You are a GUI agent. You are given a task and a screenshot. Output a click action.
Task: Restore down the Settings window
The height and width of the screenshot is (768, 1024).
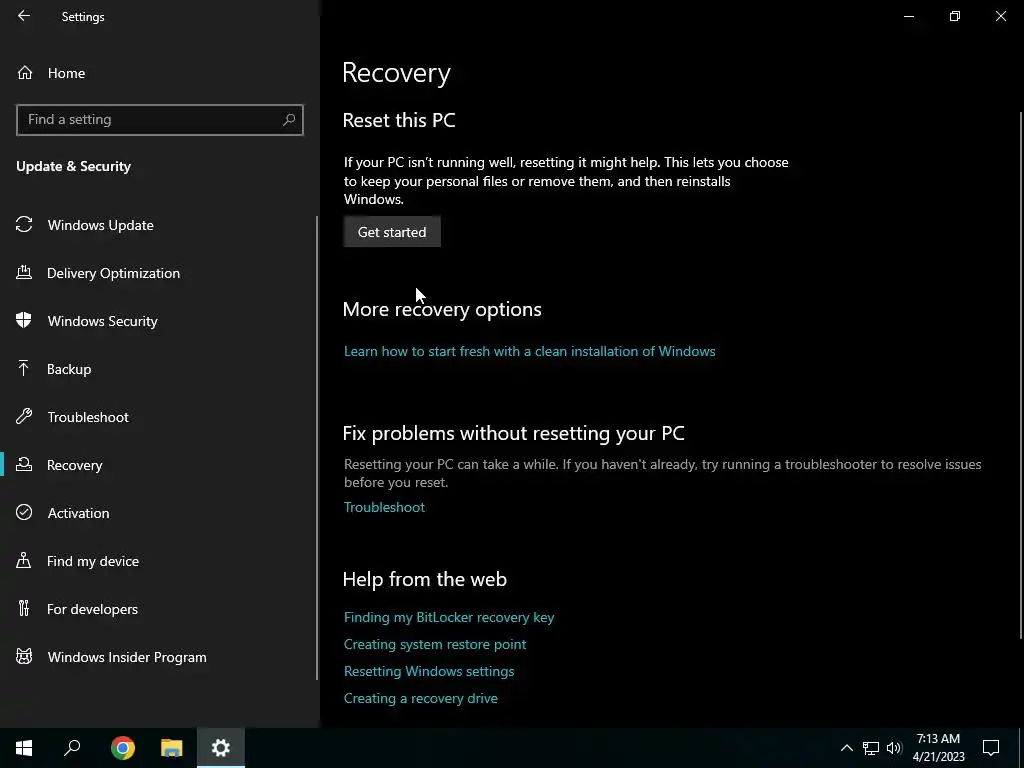click(955, 16)
